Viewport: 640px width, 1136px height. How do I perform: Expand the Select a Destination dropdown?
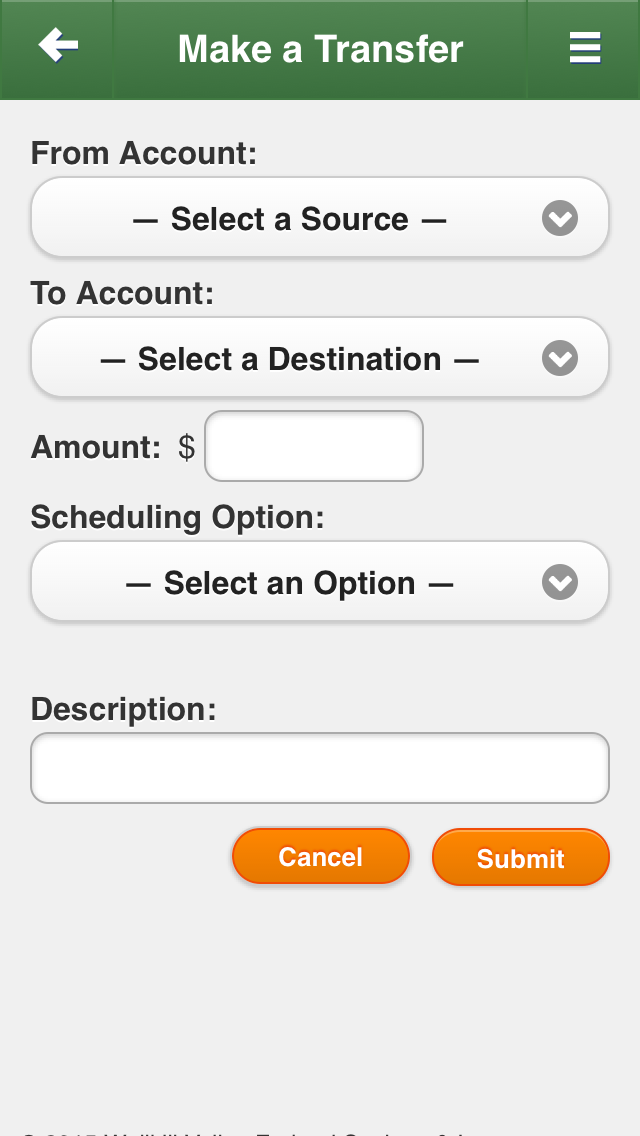290,358
